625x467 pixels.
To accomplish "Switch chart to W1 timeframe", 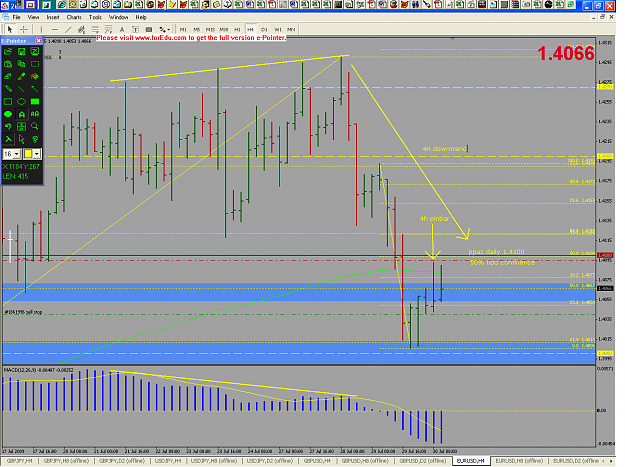I will (x=278, y=29).
